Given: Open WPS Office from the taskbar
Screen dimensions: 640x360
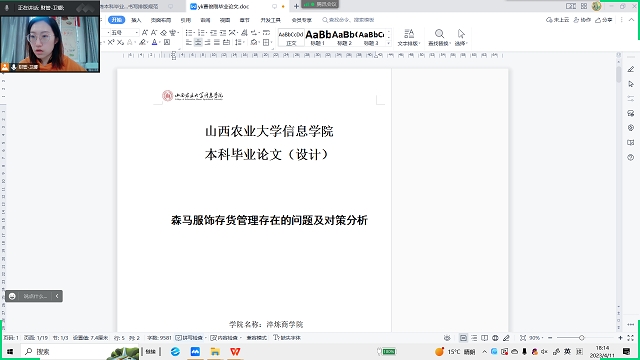Looking at the screenshot, I should coord(235,351).
